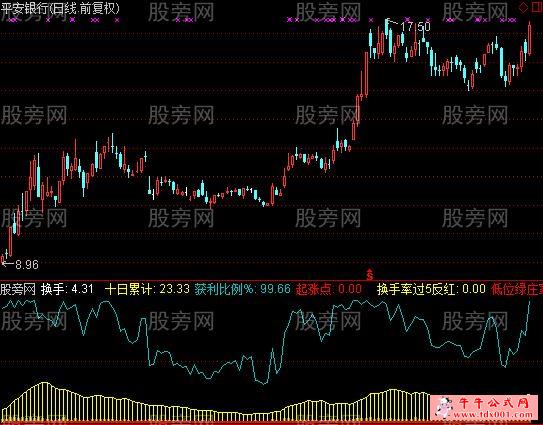Click the red up-arrow signal marker above indicator panel

(x=370, y=274)
